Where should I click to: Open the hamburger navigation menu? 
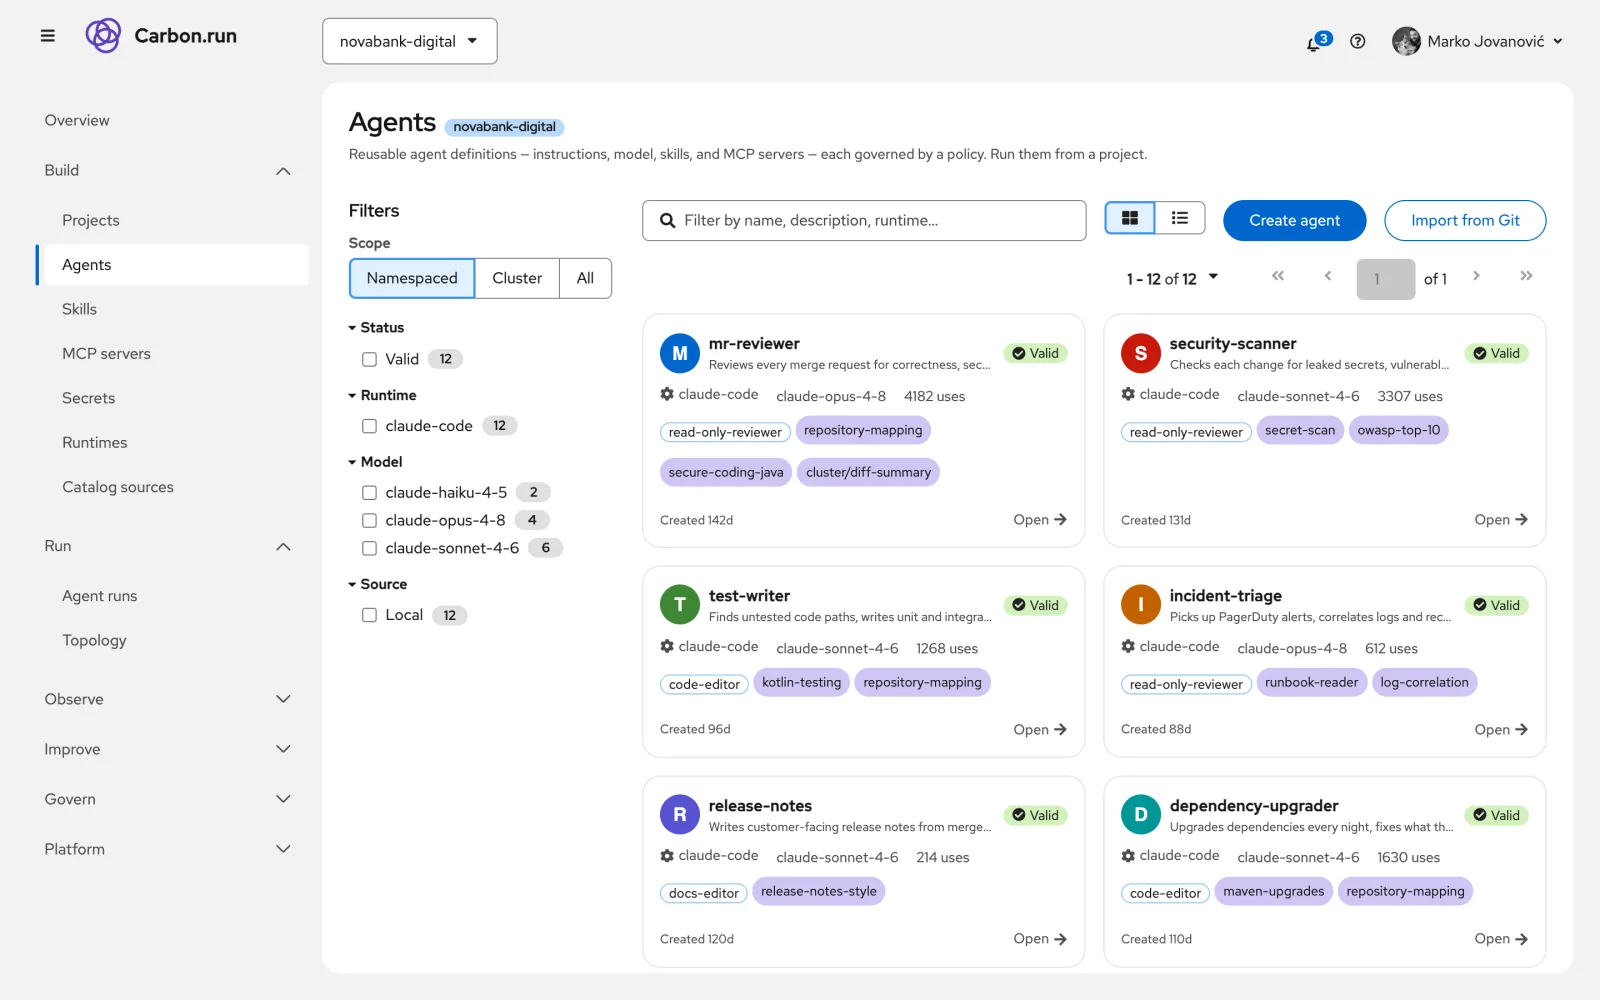(47, 36)
